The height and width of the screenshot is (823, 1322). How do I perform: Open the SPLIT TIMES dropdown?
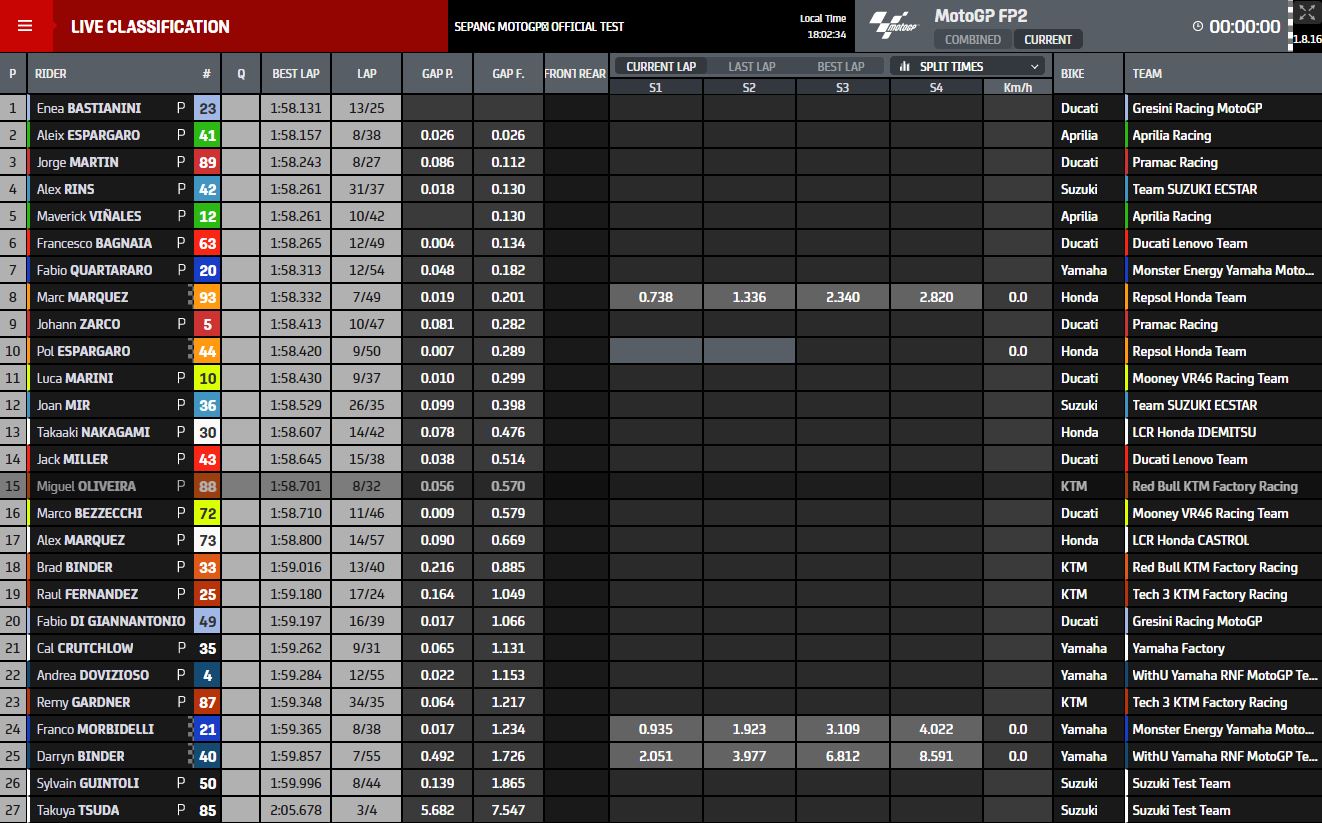967,66
